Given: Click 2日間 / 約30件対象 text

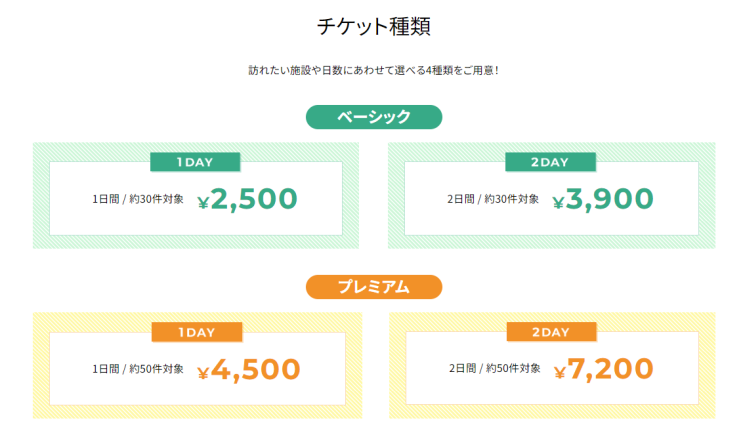Looking at the screenshot, I should (492, 199).
